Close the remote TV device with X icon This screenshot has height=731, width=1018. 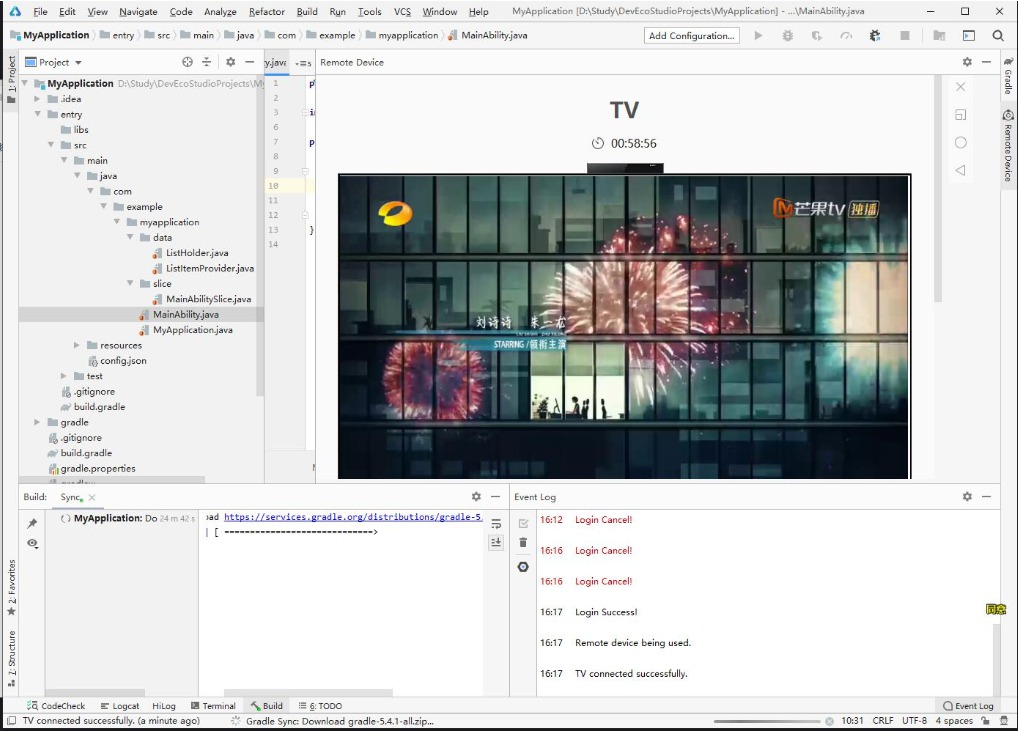tap(961, 87)
